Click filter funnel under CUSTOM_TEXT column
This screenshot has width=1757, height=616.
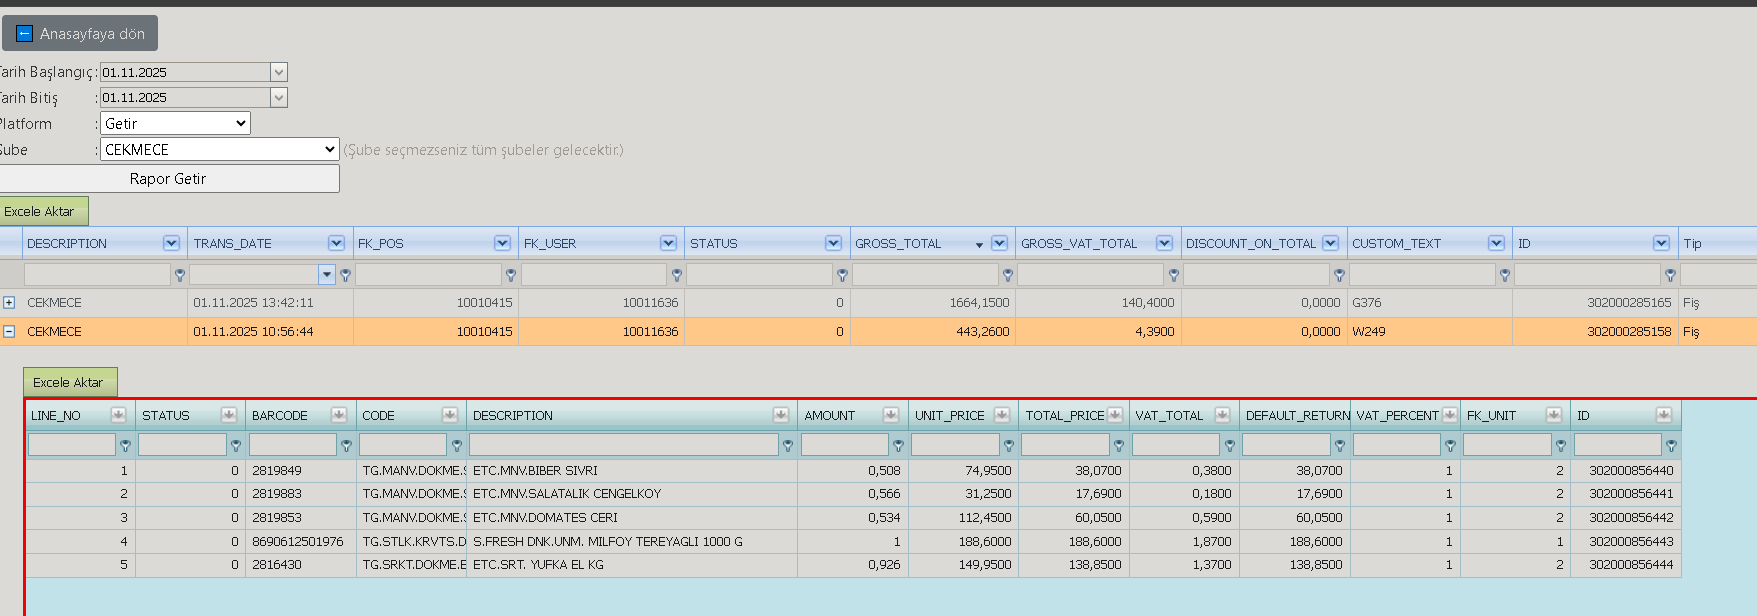pyautogui.click(x=1505, y=274)
